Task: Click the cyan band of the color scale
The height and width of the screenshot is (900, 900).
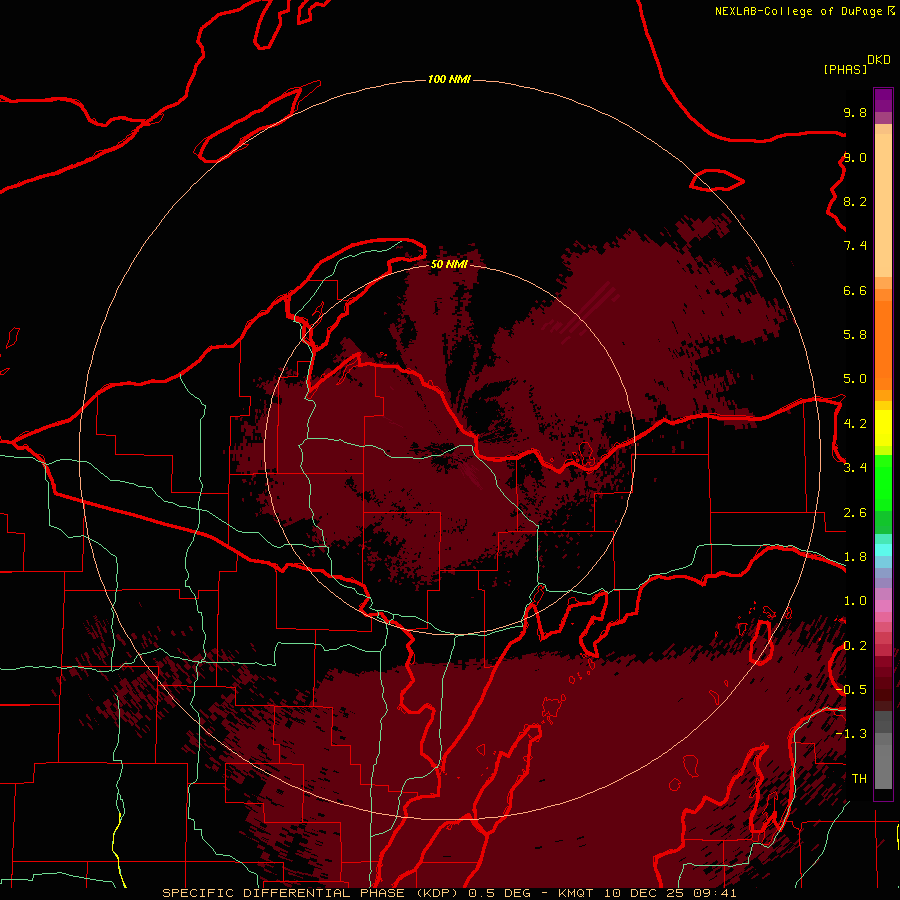Action: 883,550
